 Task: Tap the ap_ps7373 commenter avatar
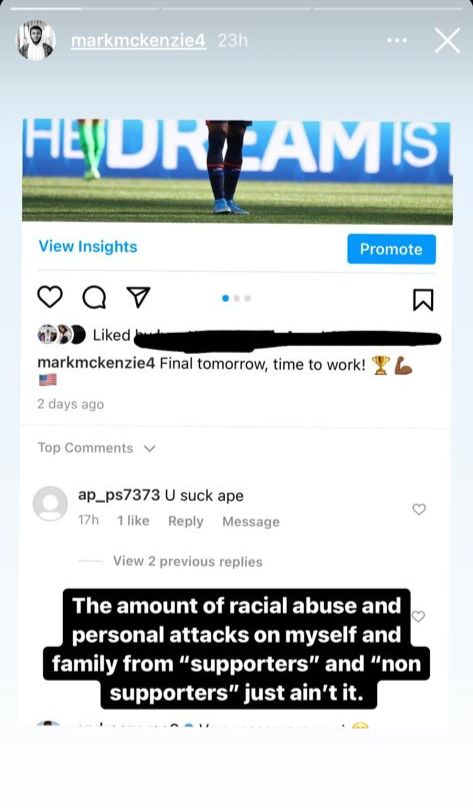[50, 503]
